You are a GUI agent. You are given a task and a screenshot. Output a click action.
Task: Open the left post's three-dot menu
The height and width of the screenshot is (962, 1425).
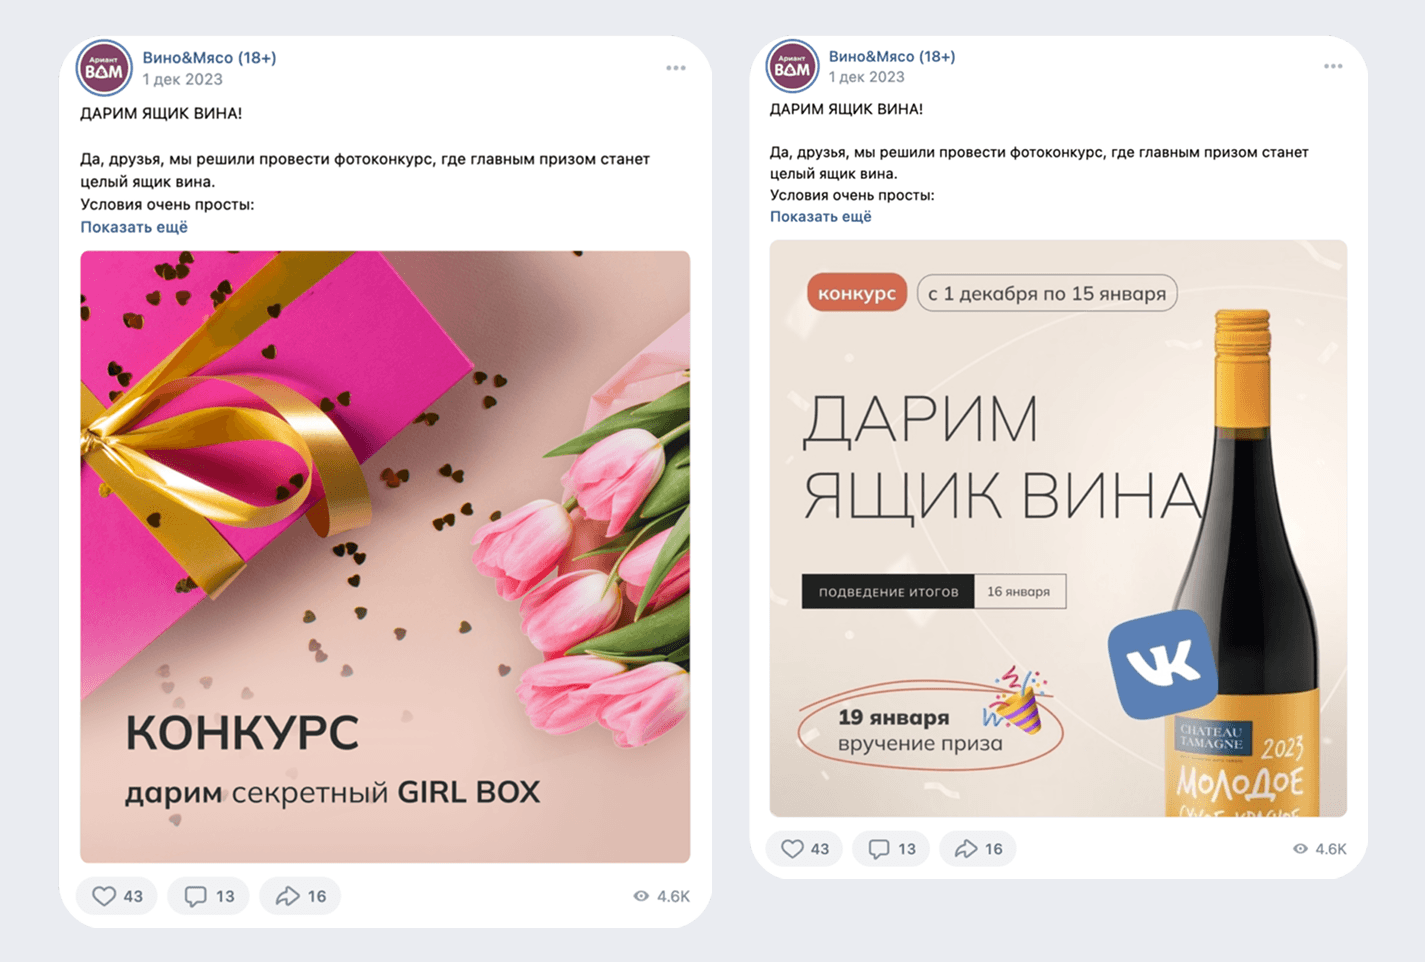(676, 68)
